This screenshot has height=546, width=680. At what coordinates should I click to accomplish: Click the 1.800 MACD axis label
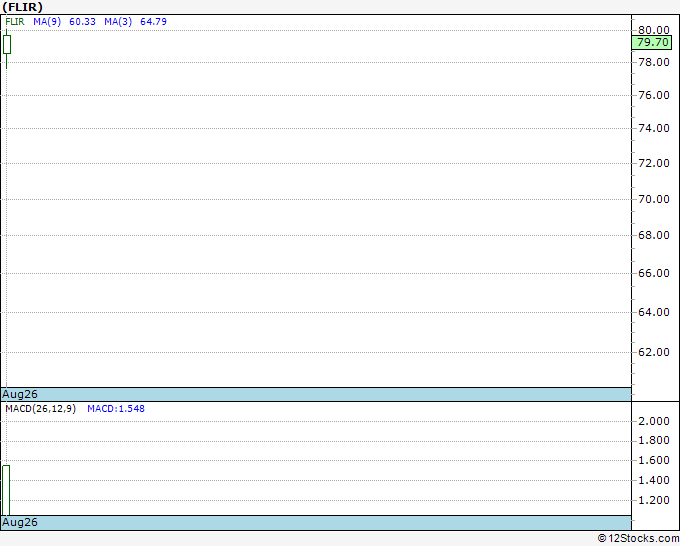(x=654, y=441)
